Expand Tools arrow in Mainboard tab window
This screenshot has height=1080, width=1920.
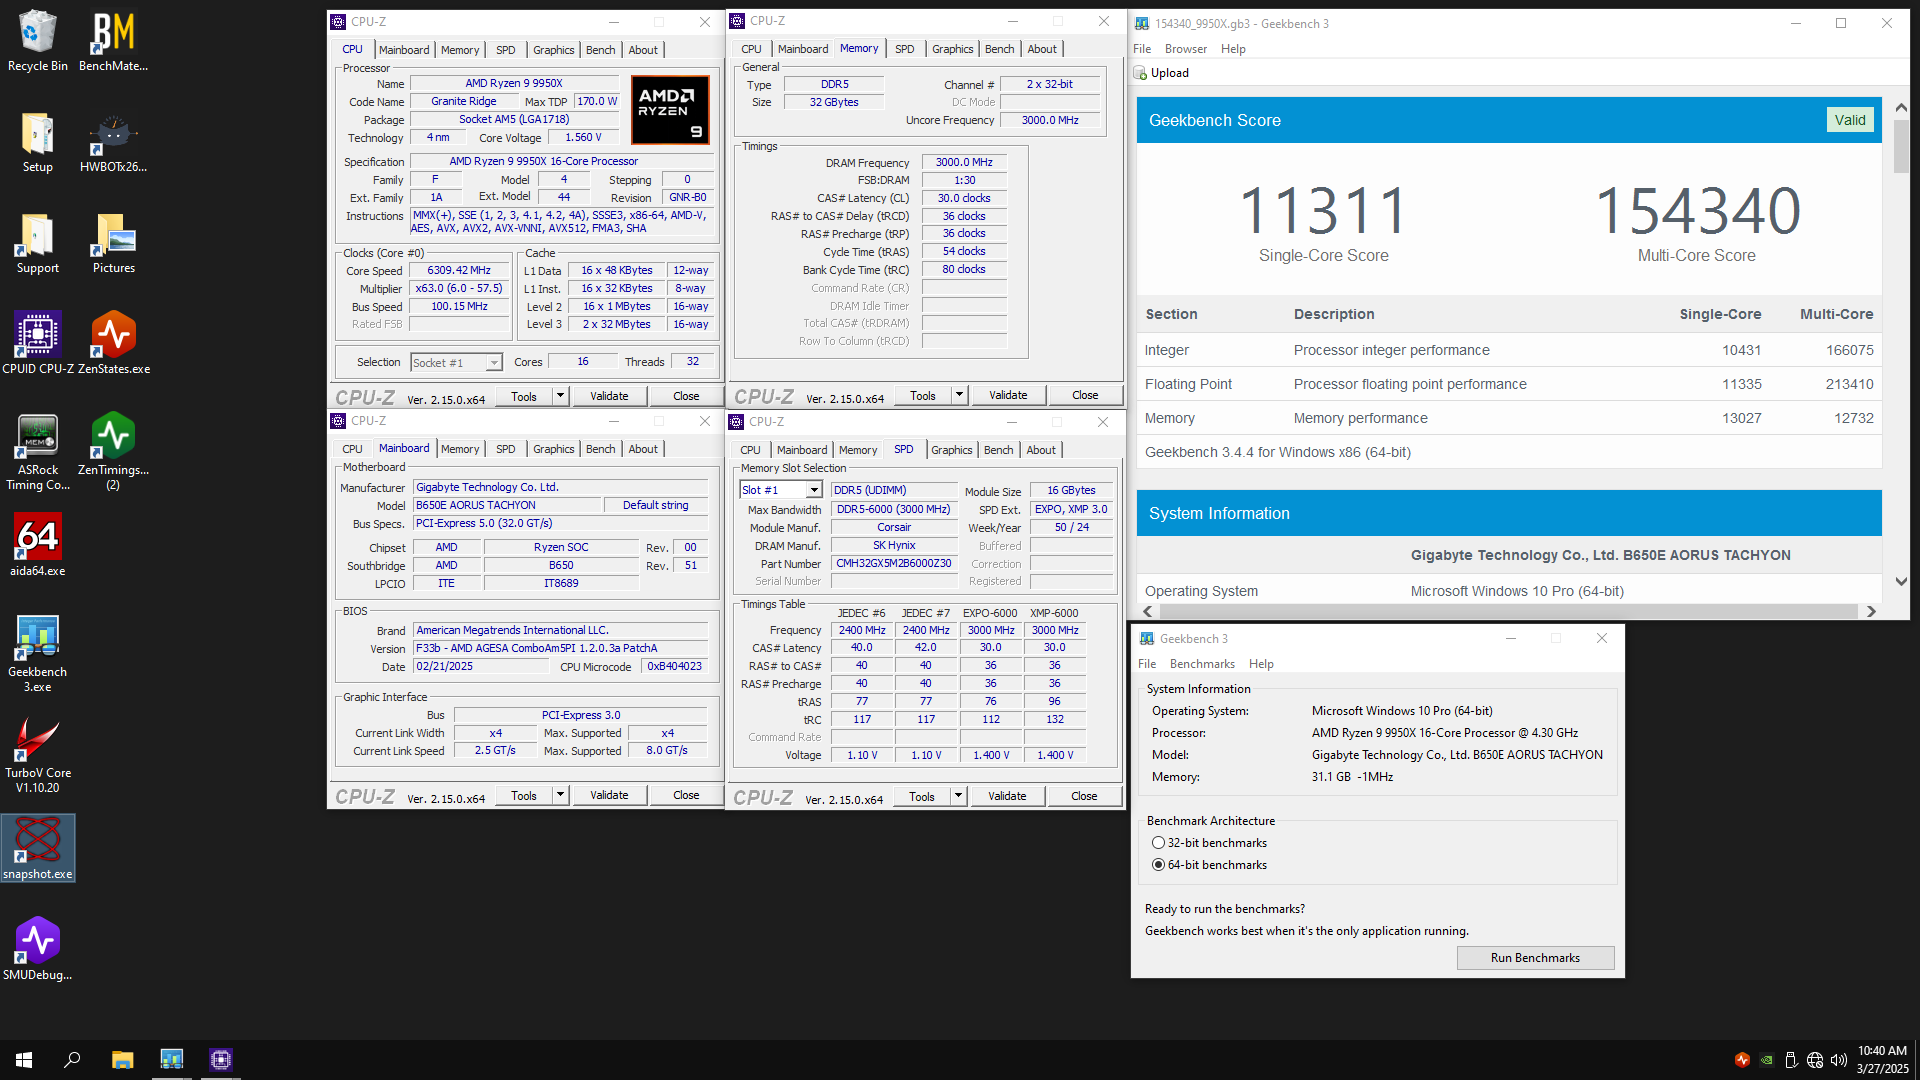click(x=560, y=795)
